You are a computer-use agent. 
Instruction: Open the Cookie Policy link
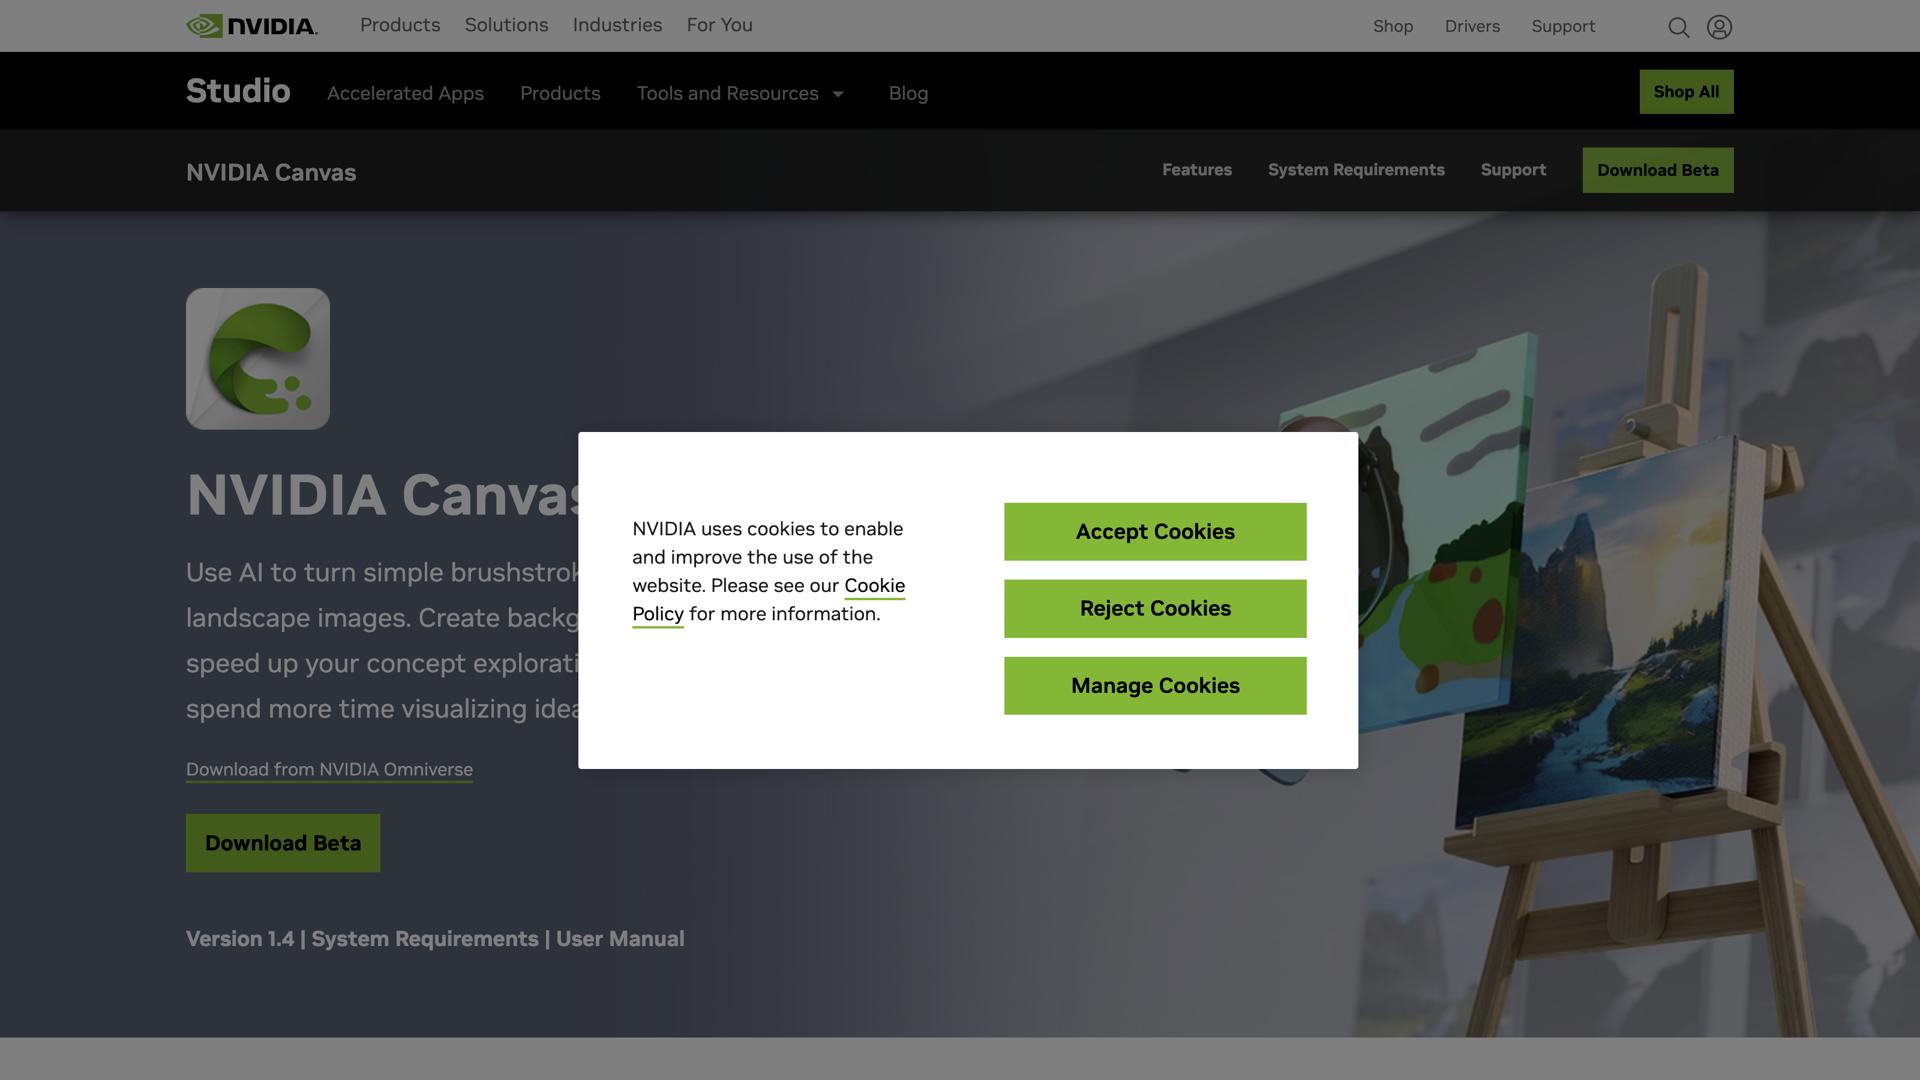[x=769, y=599]
